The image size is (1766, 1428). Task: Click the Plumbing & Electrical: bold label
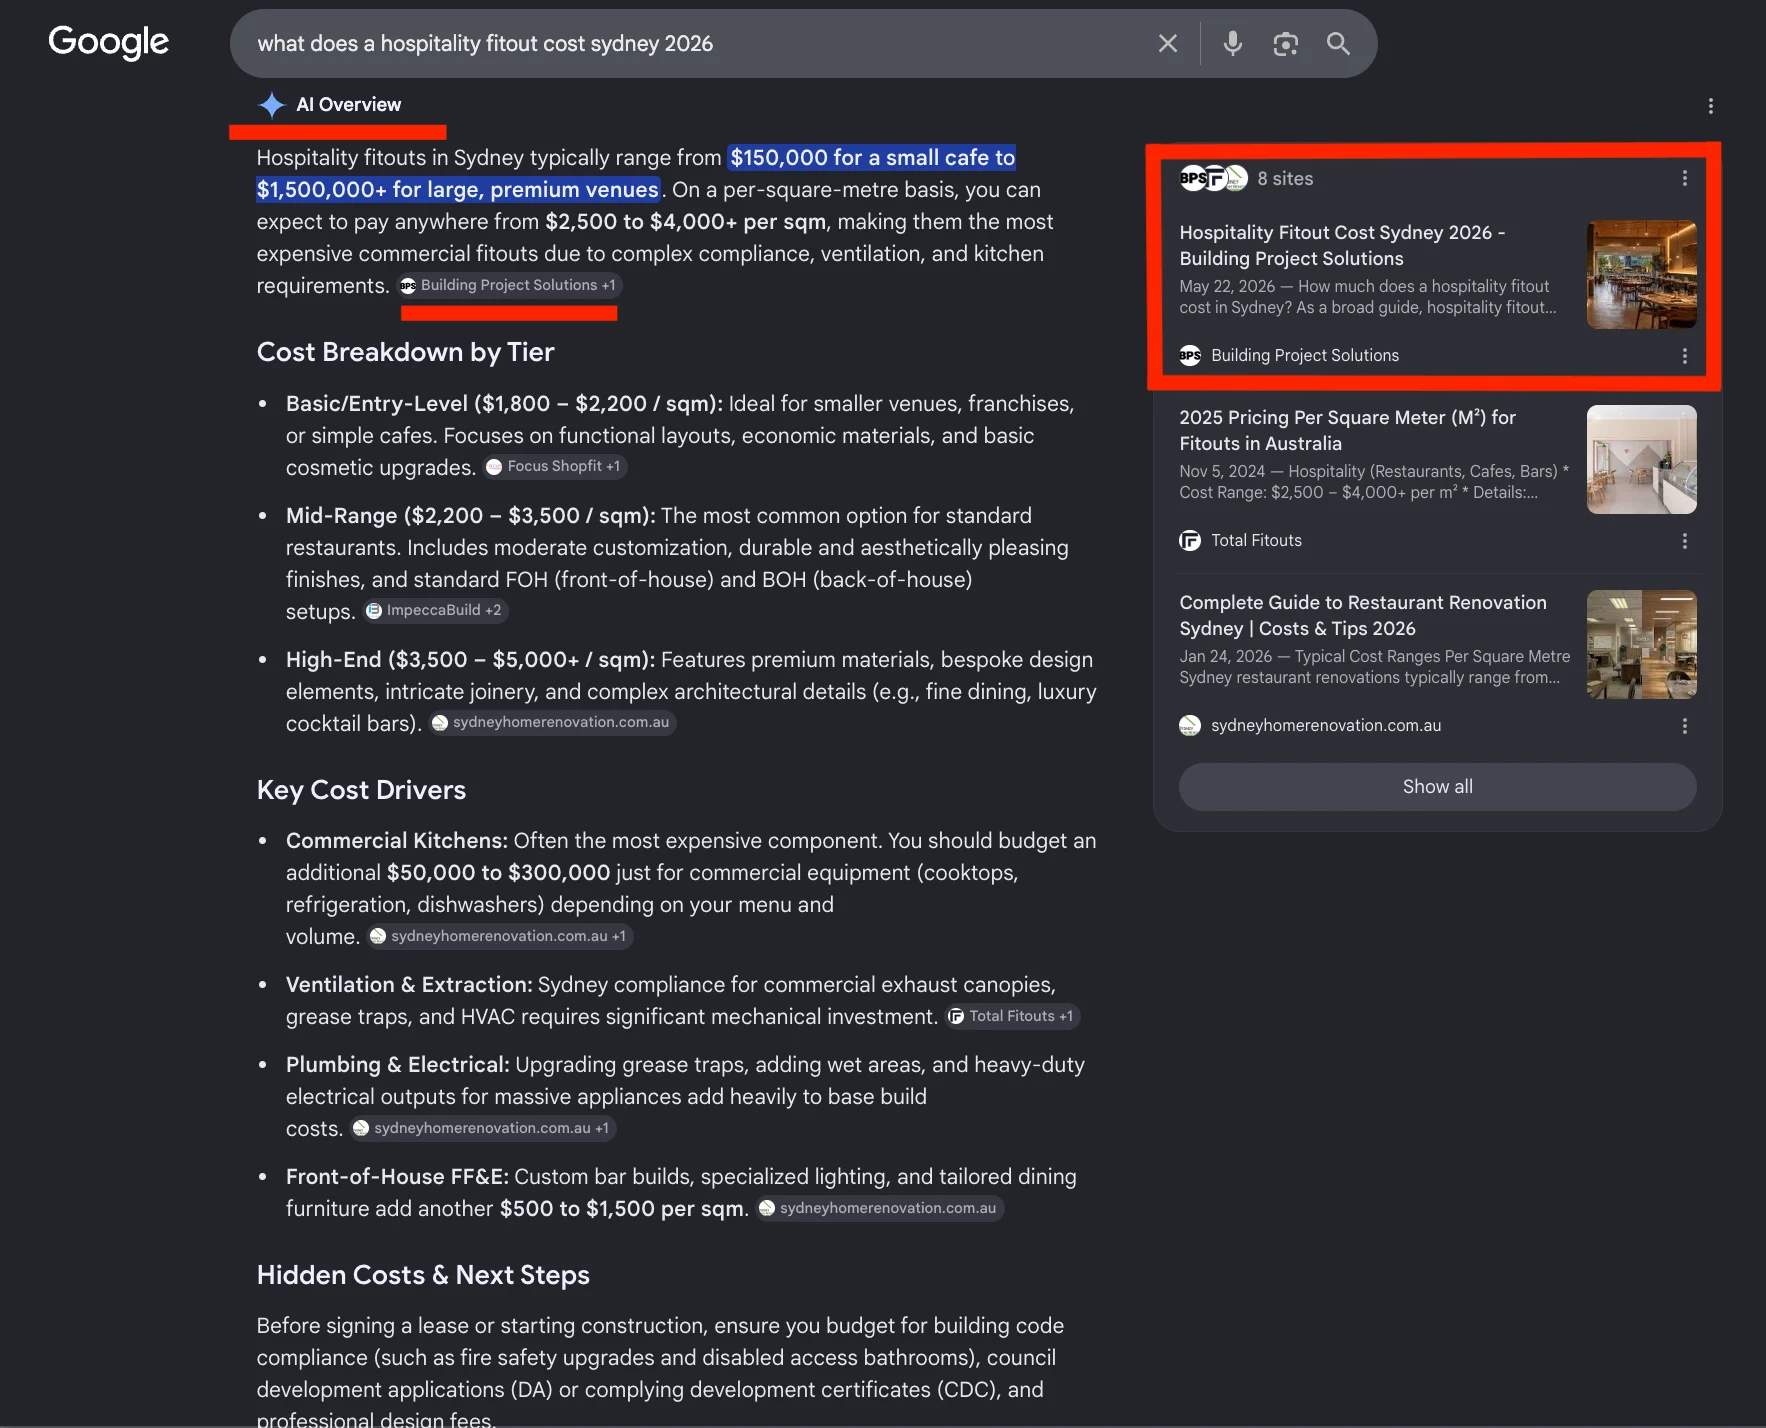pos(398,1065)
